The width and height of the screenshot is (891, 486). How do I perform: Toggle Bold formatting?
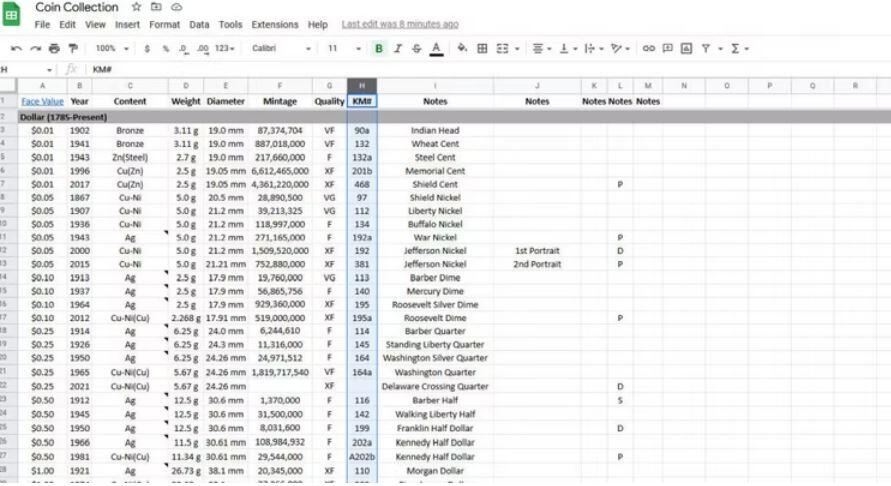coord(379,48)
